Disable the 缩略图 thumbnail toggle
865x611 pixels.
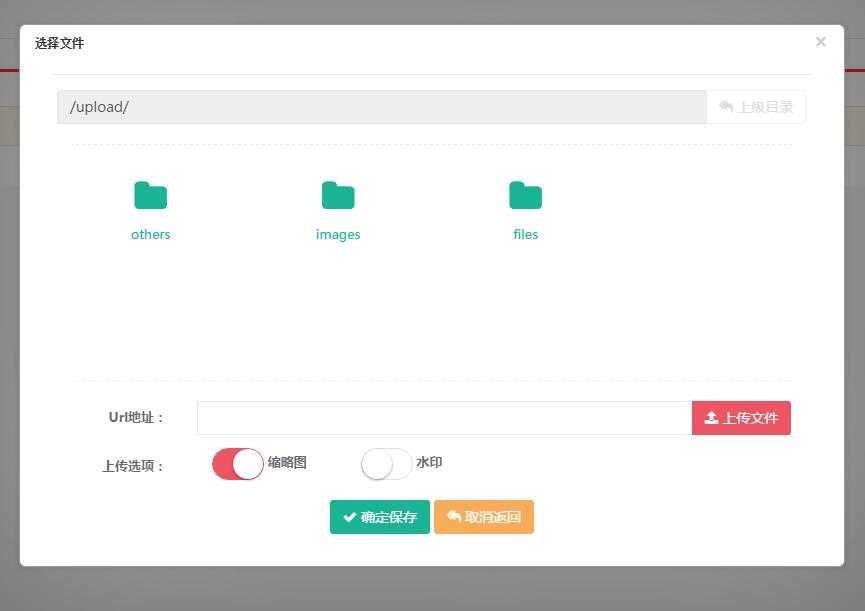click(238, 464)
